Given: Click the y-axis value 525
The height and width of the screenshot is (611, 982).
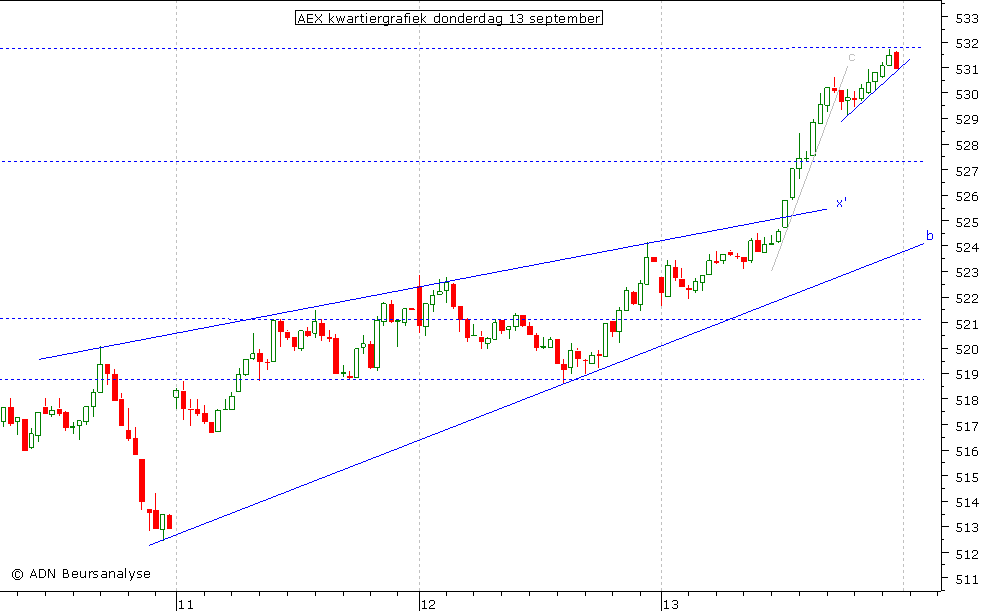Looking at the screenshot, I should (x=967, y=222).
